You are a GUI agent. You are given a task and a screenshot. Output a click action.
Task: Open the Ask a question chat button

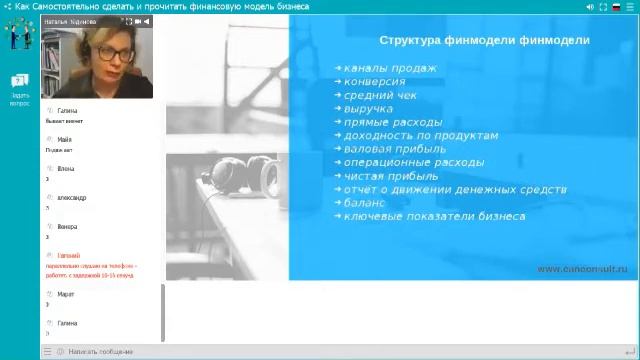click(x=20, y=90)
